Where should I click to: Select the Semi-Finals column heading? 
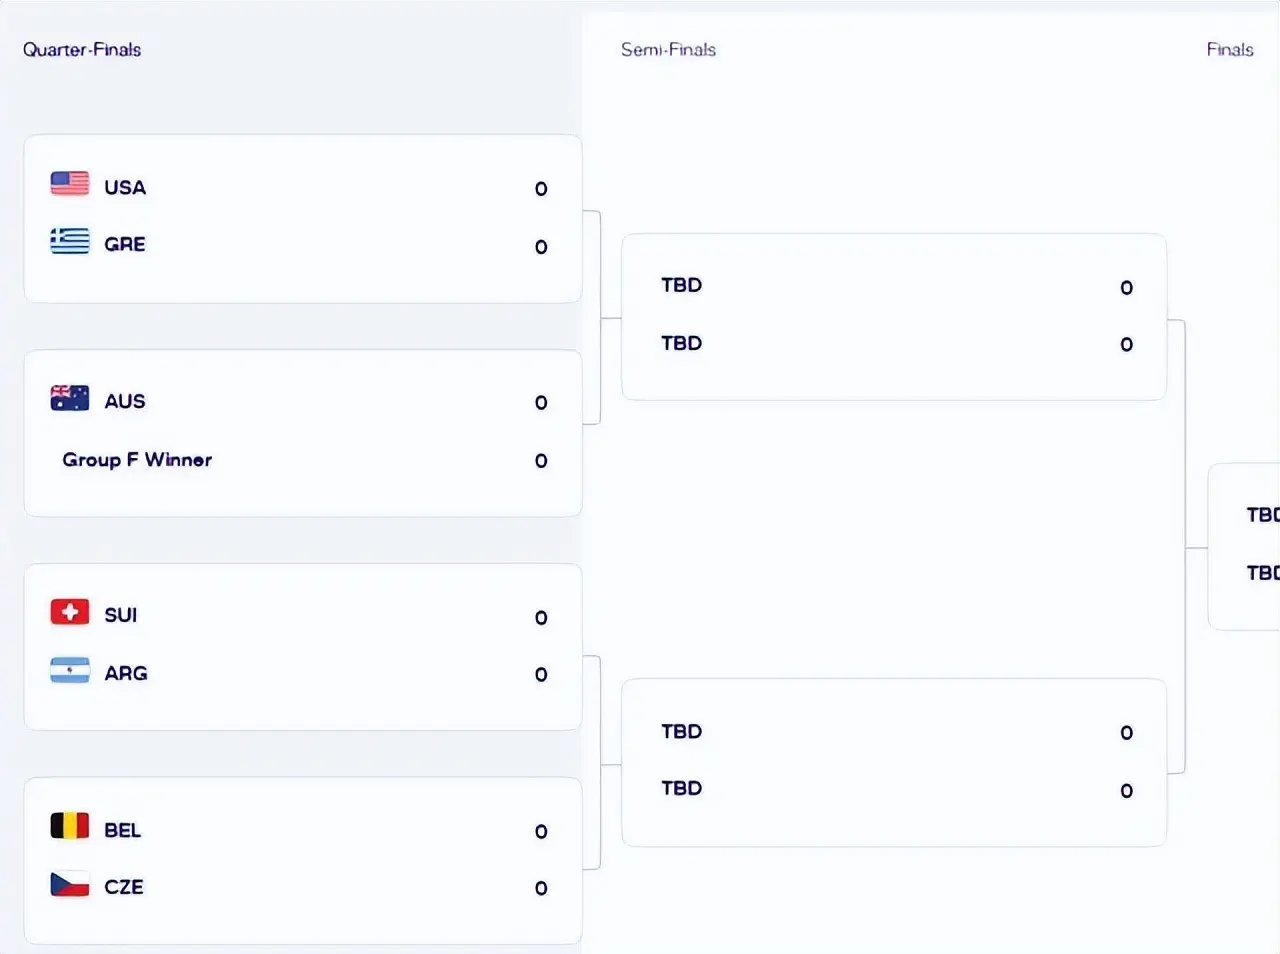(668, 50)
